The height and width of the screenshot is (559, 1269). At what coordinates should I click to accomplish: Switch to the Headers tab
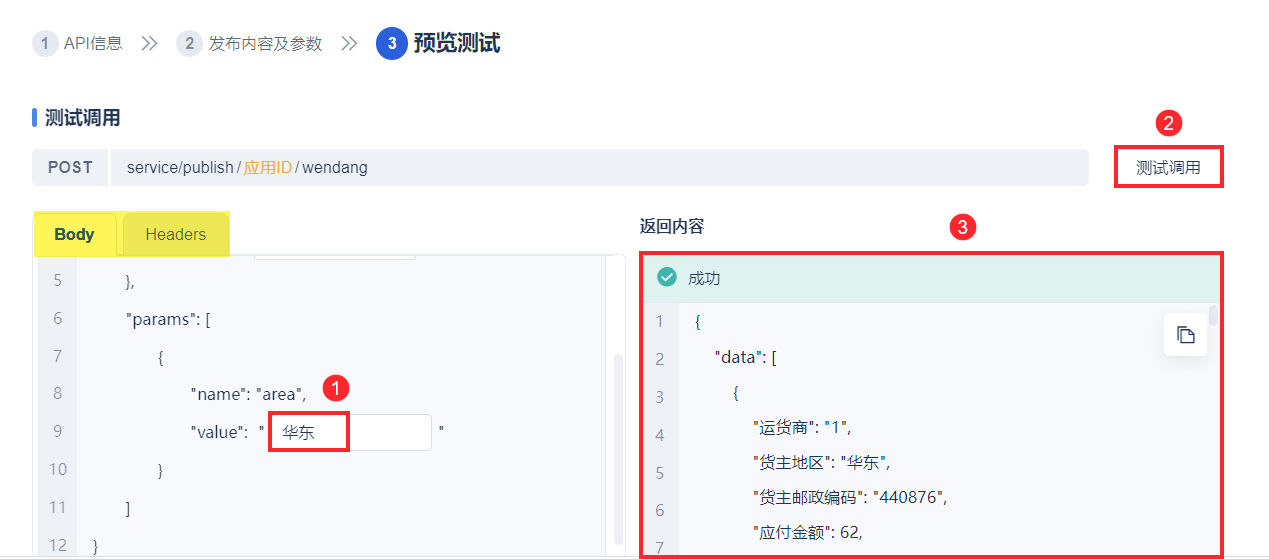176,234
